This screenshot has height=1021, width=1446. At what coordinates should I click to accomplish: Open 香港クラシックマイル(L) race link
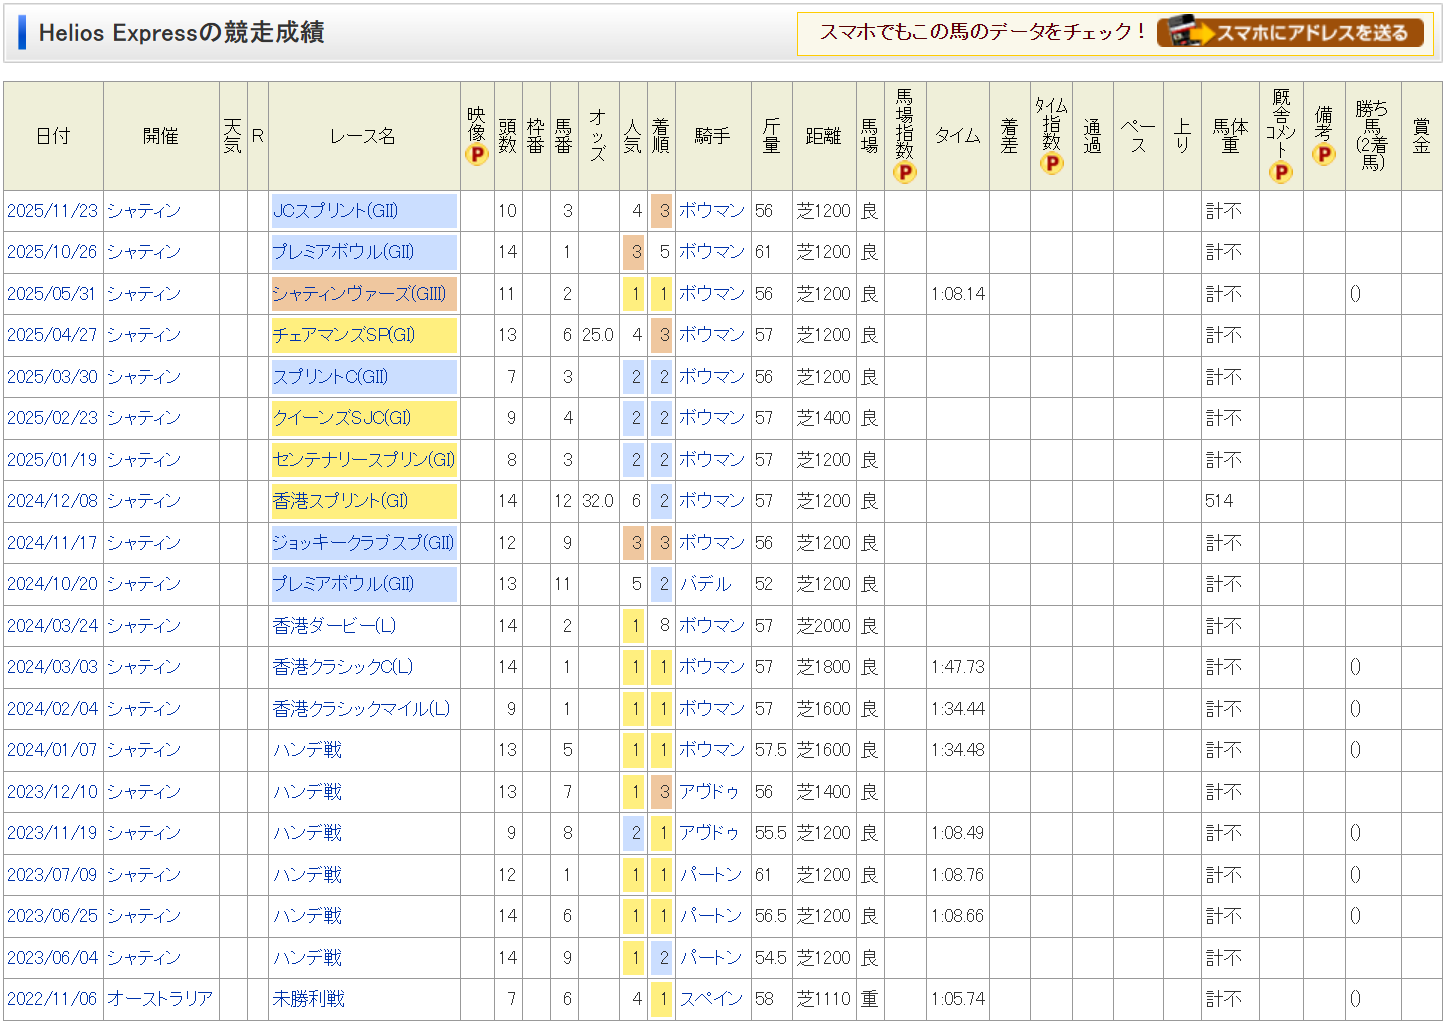(x=361, y=709)
